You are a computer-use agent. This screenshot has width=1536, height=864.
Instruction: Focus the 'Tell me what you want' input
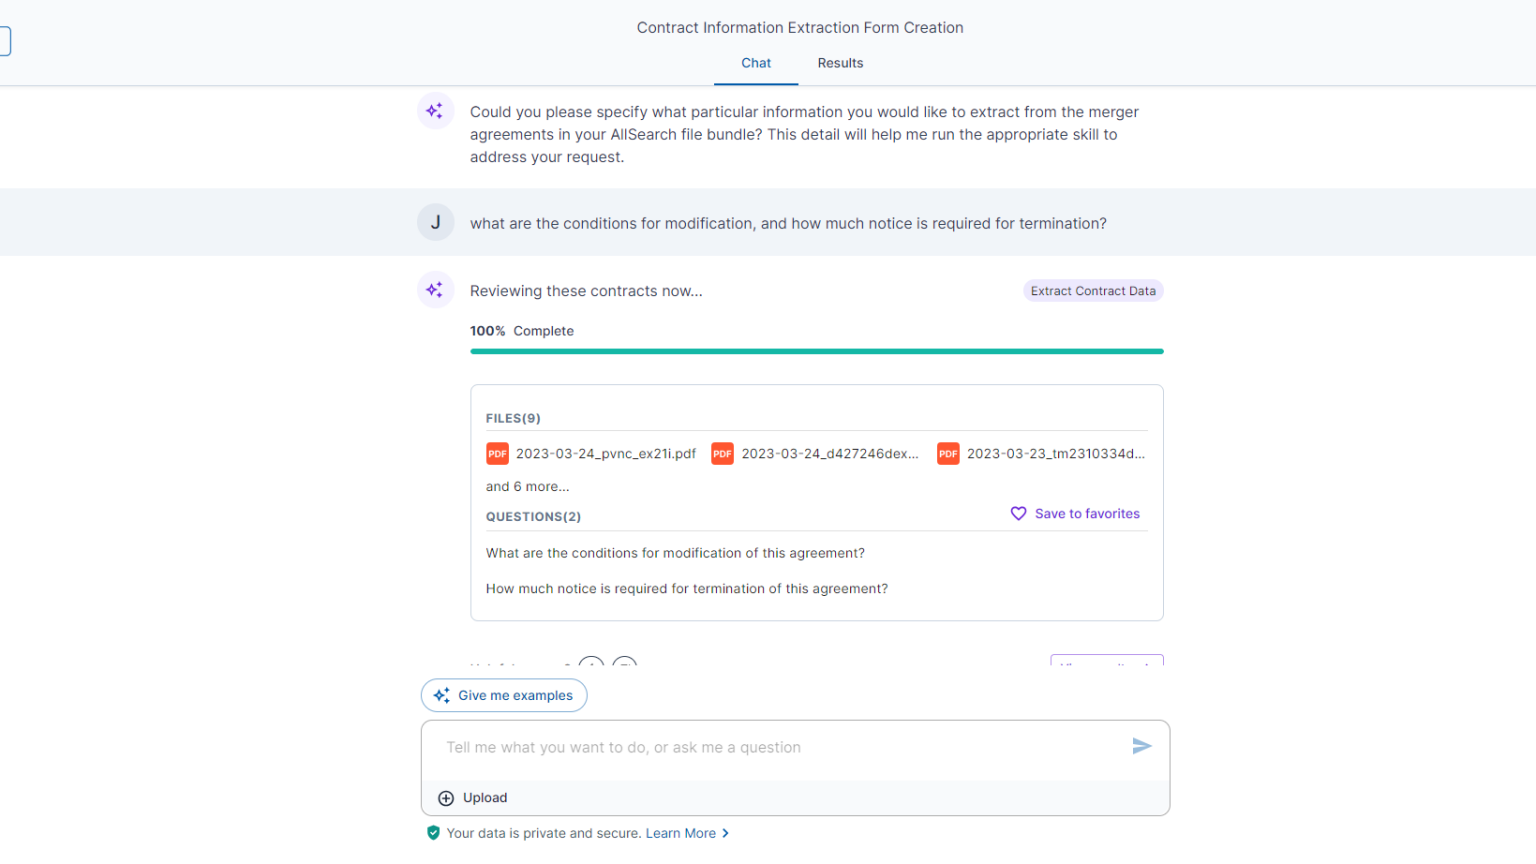780,748
